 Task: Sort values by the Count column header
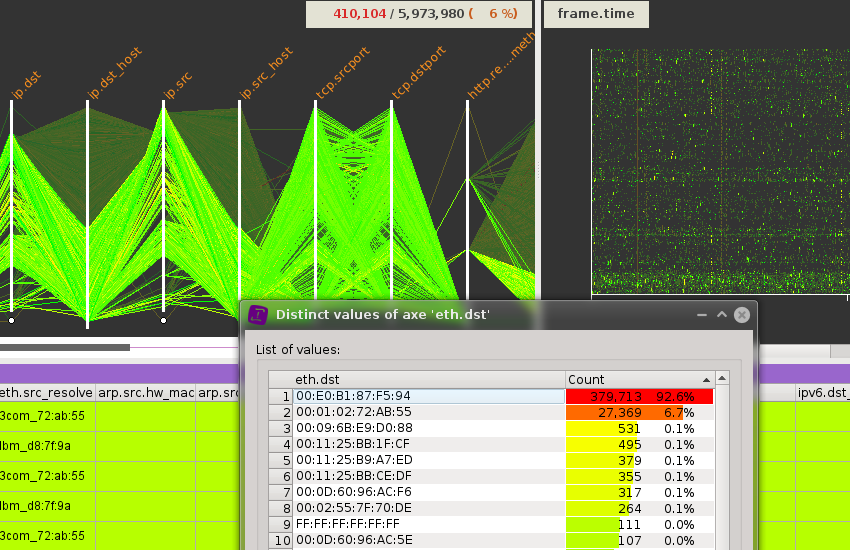[x=639, y=379]
